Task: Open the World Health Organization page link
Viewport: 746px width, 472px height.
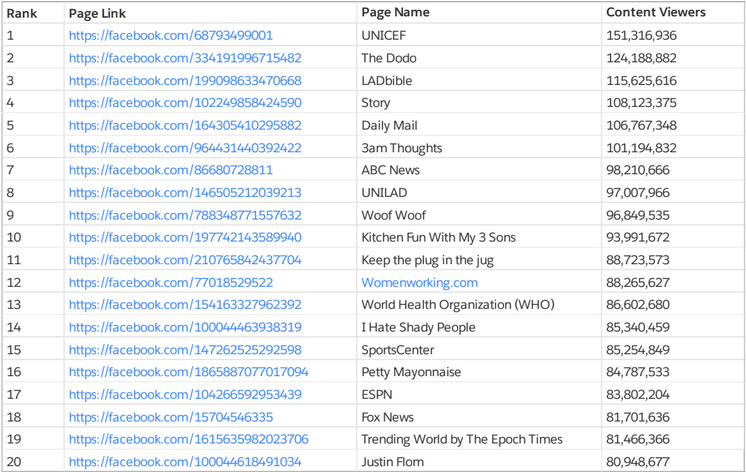Action: [x=184, y=304]
